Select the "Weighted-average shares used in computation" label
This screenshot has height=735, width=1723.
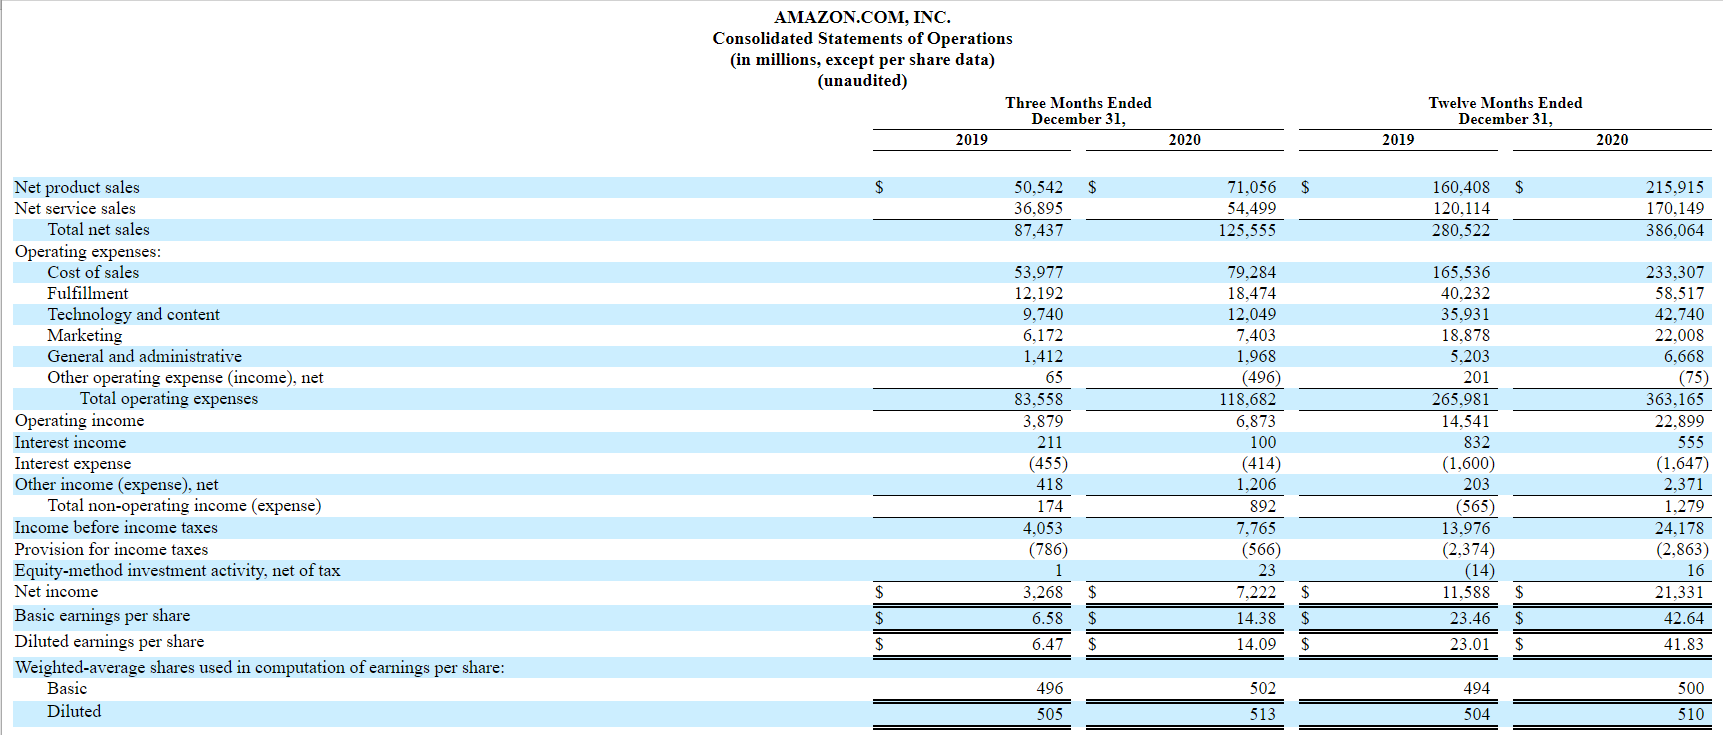tap(259, 667)
